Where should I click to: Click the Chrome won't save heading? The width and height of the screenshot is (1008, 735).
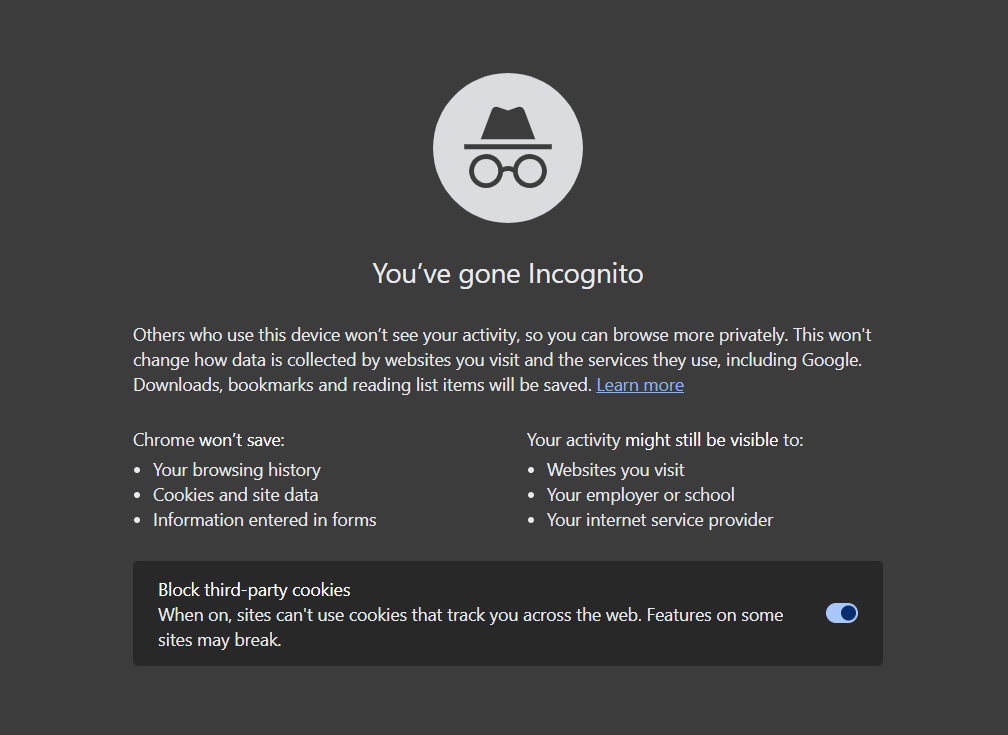coord(208,440)
